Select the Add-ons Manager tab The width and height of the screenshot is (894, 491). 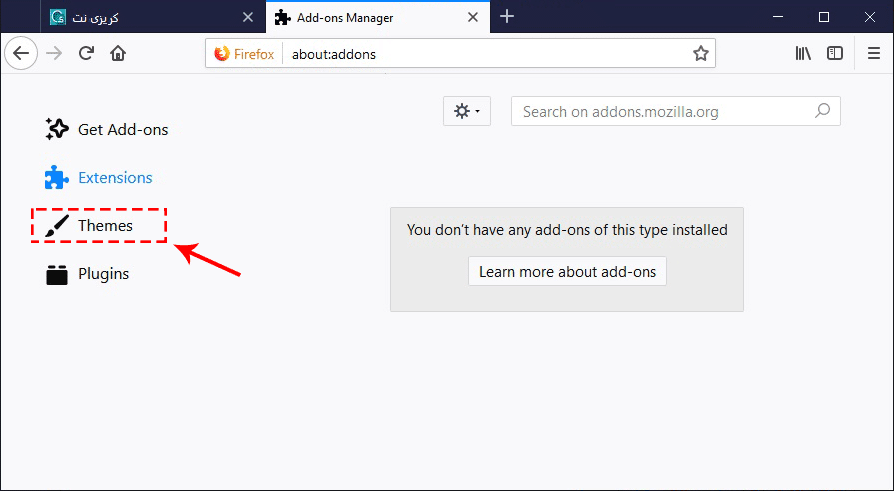(378, 17)
